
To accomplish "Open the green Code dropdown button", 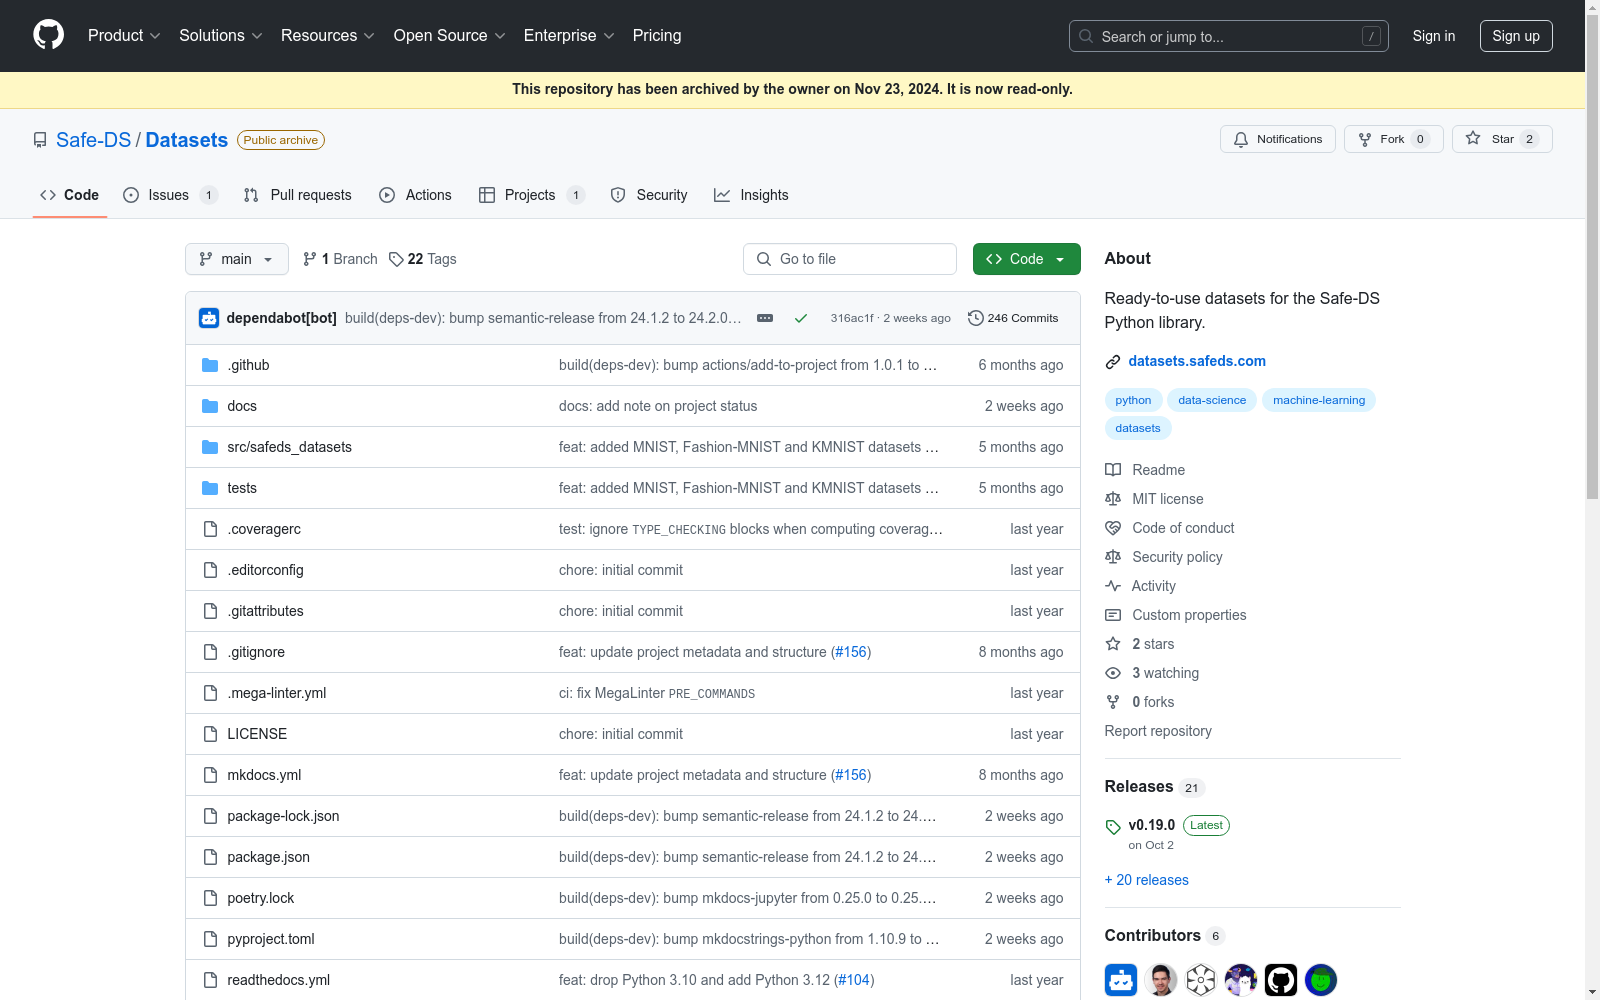I will [1027, 259].
